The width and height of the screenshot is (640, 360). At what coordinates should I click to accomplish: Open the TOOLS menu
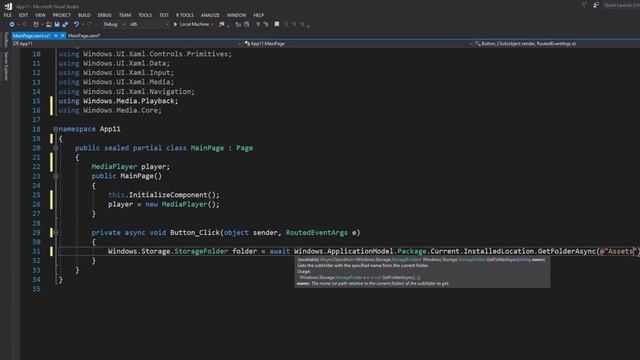click(145, 15)
